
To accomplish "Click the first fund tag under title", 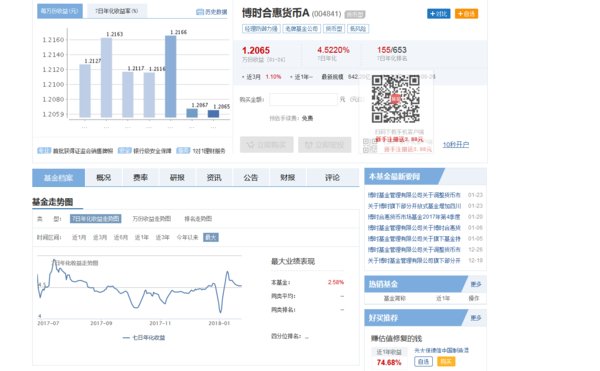I will 261,29.
